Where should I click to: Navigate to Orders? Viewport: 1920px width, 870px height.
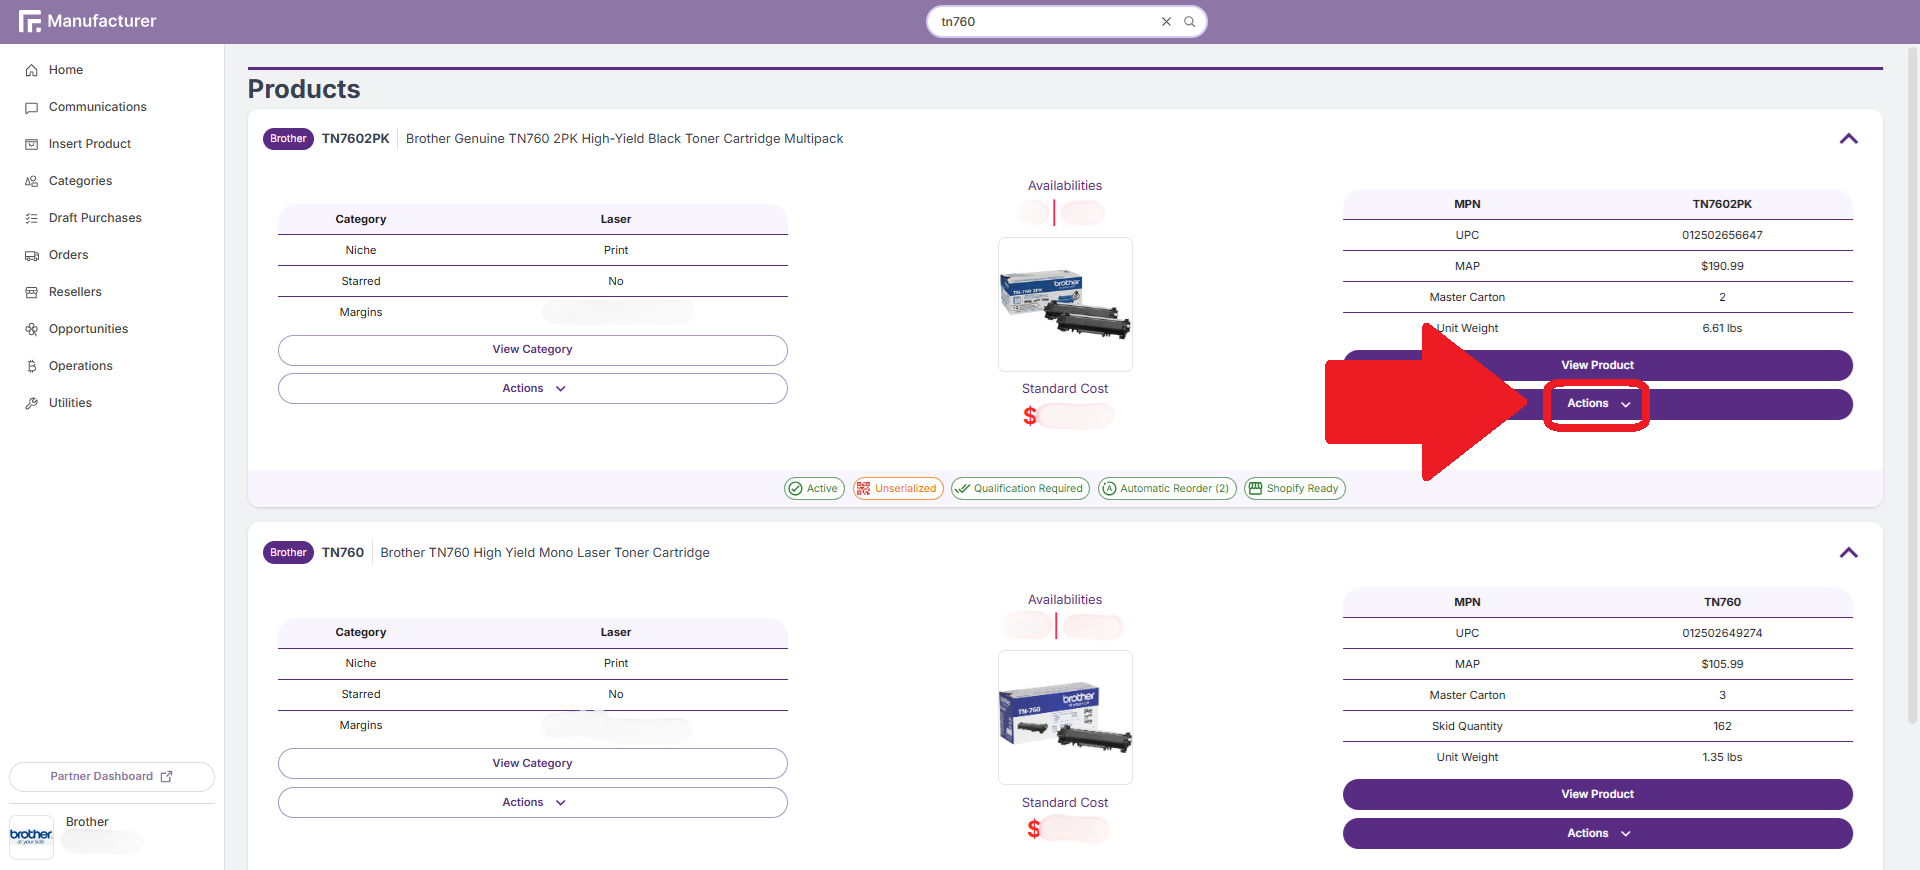point(69,255)
